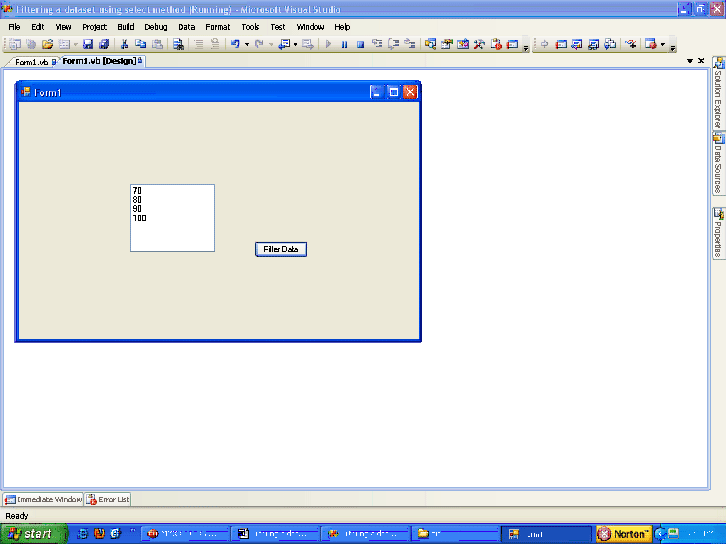Image resolution: width=726 pixels, height=544 pixels.
Task: Click the Stop Debugging square icon
Action: [360, 44]
